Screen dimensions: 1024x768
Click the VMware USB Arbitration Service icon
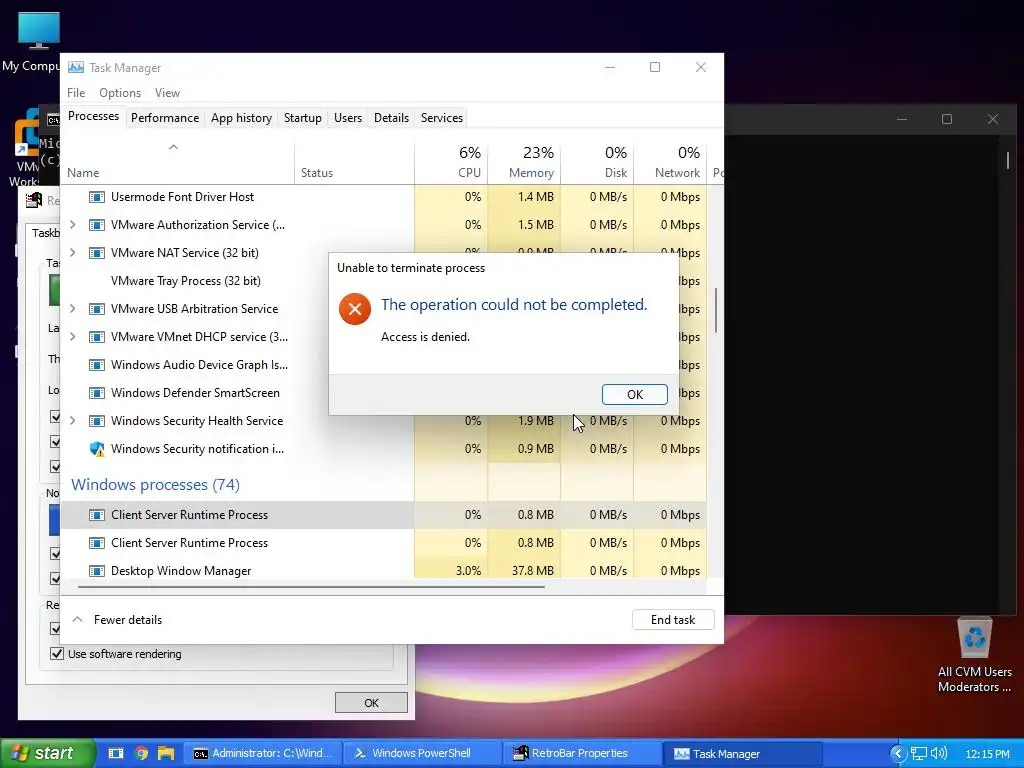97,309
